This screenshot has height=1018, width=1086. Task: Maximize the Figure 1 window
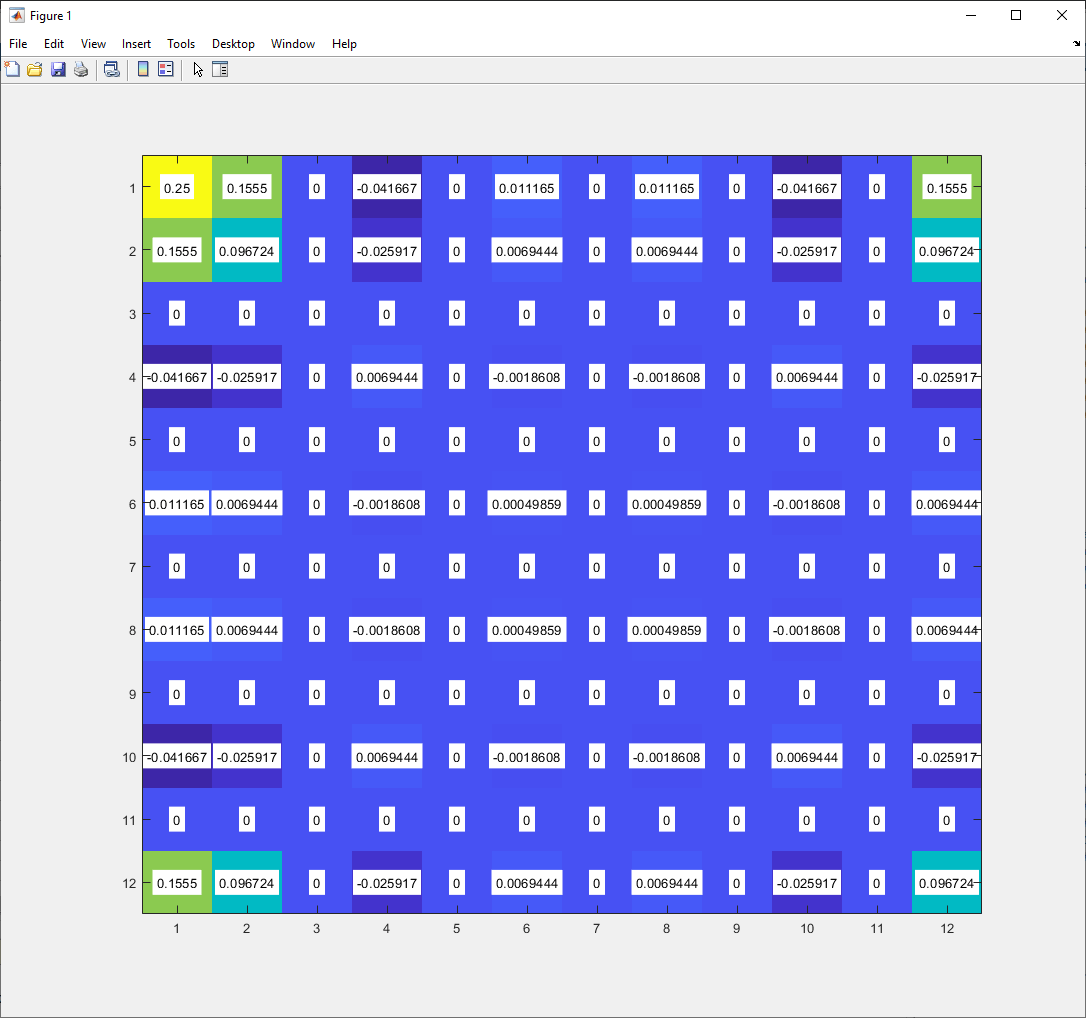[x=1016, y=15]
